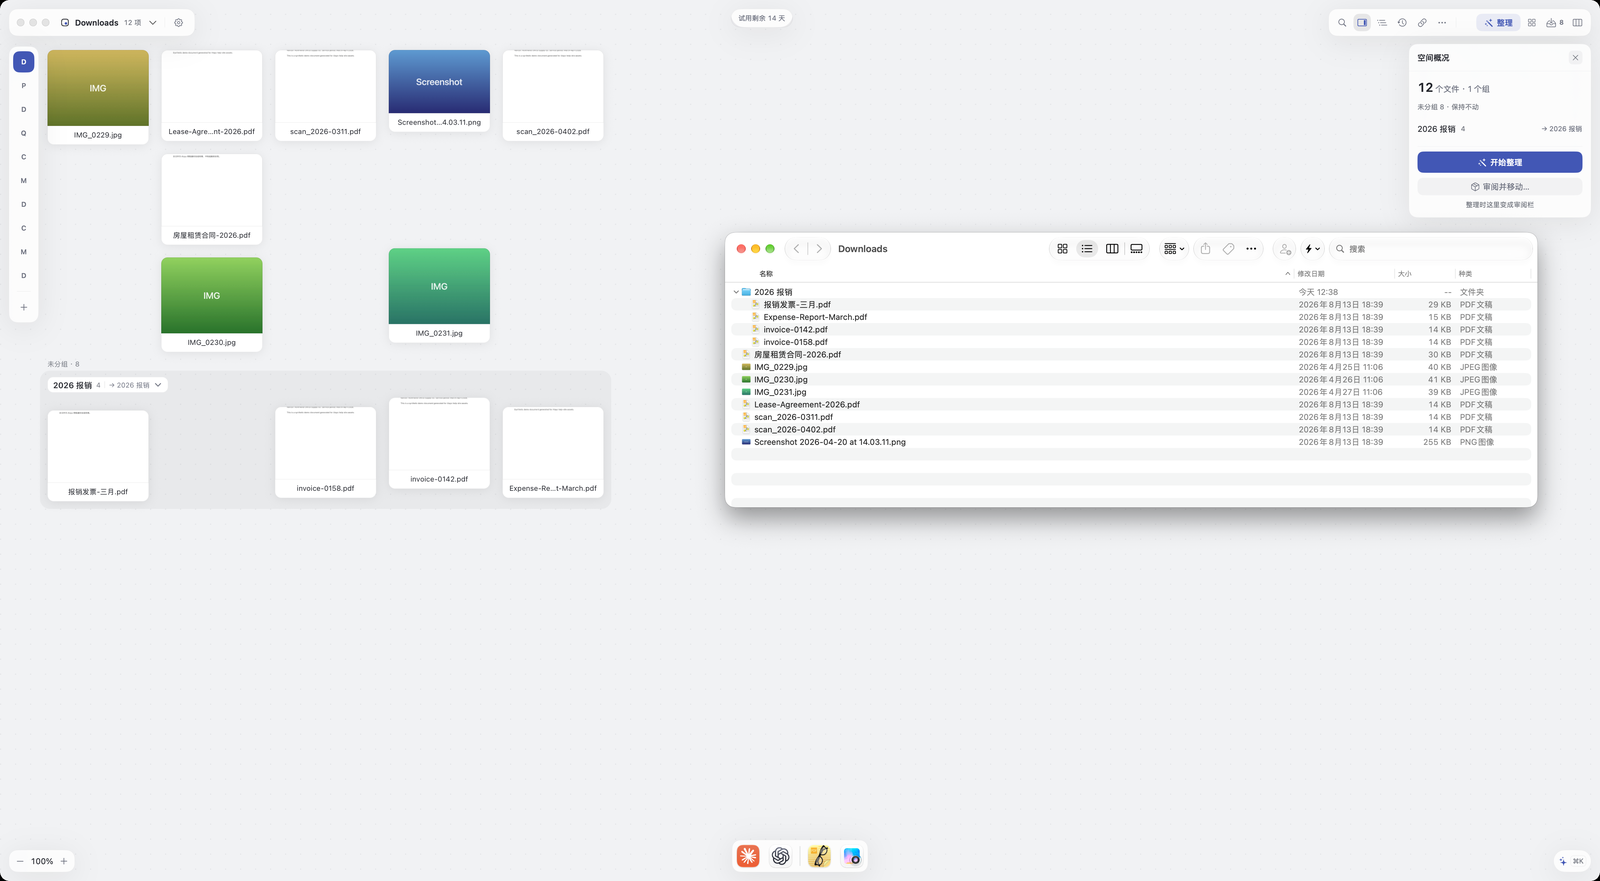
Task: Open the ChatGPT knot icon in the bottom dock
Action: click(781, 856)
